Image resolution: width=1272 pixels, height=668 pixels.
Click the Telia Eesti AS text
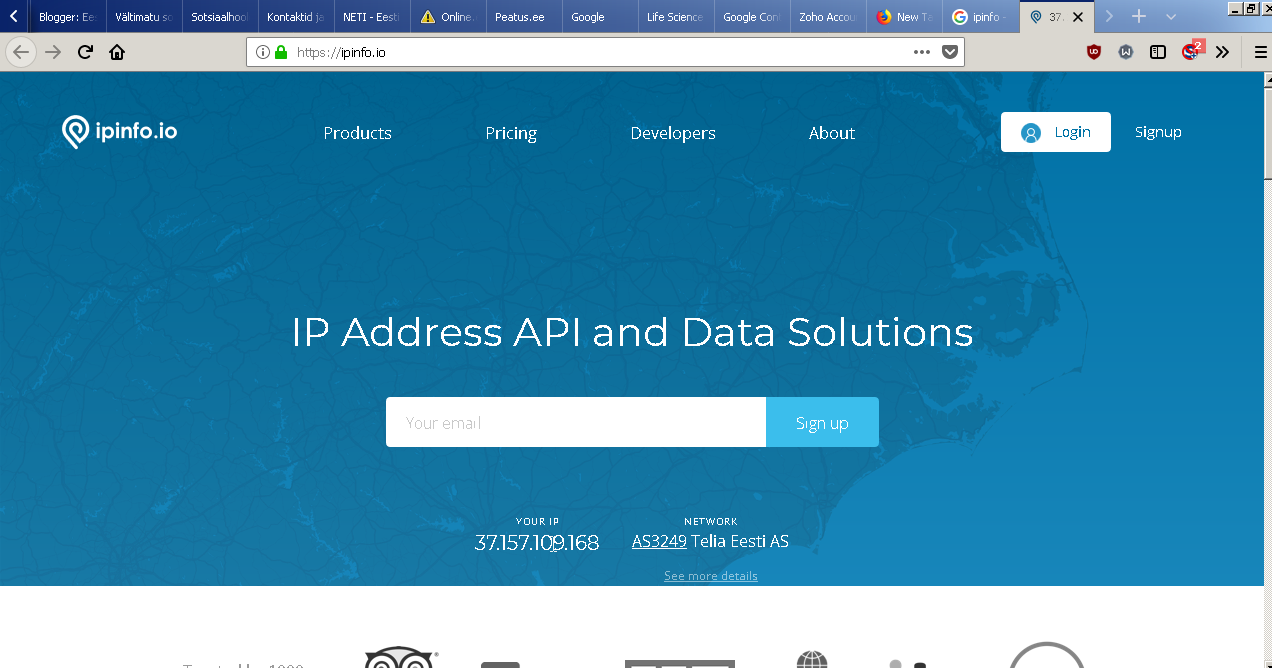pyautogui.click(x=740, y=541)
